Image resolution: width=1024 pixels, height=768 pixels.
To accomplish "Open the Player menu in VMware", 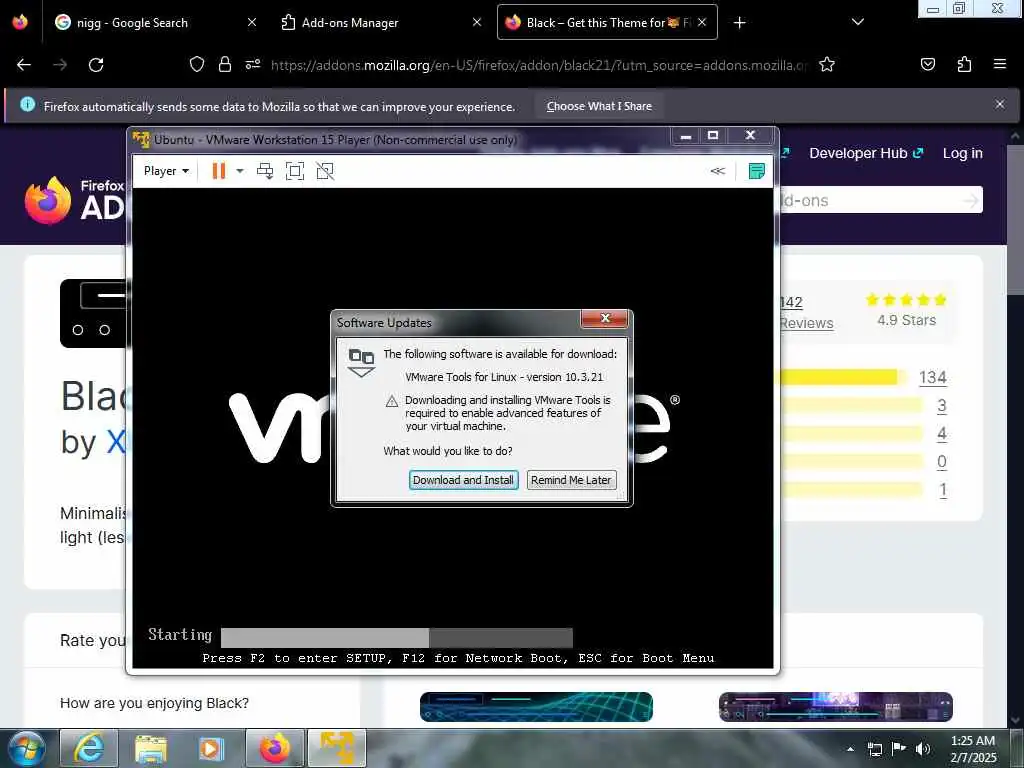I will [x=166, y=171].
